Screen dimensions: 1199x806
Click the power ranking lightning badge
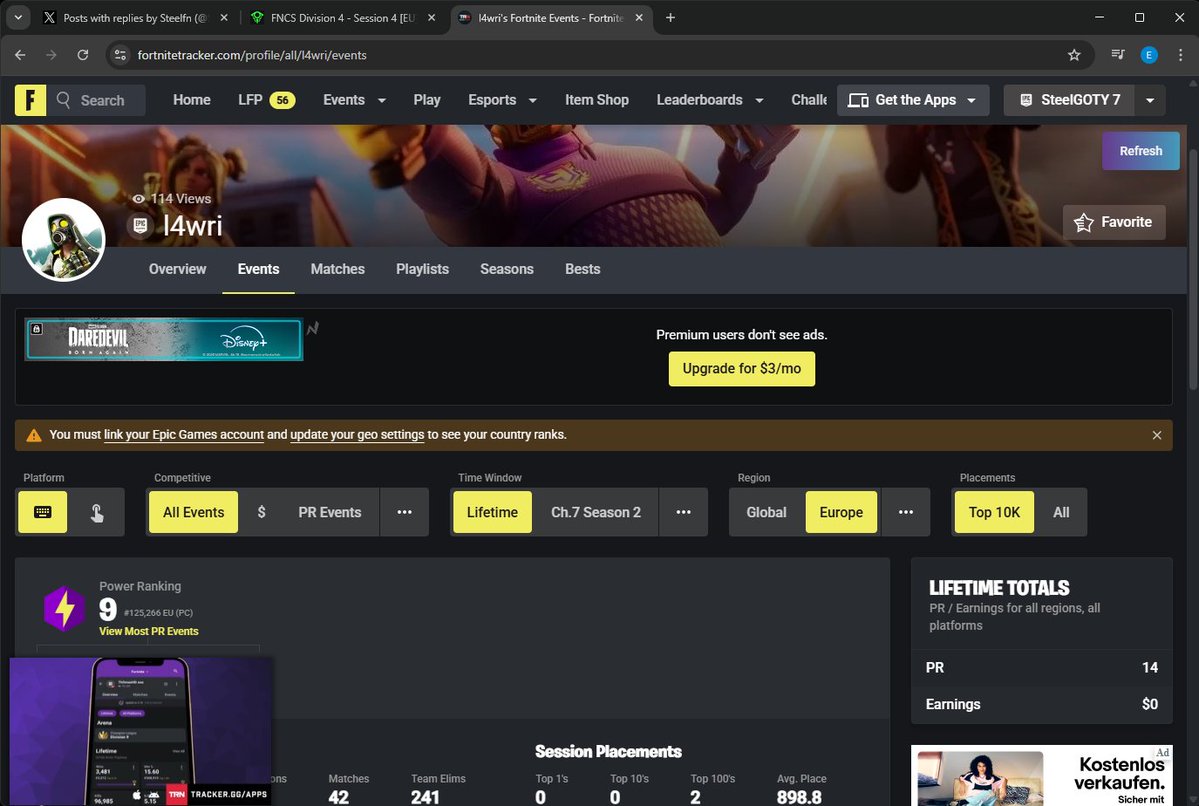point(64,609)
